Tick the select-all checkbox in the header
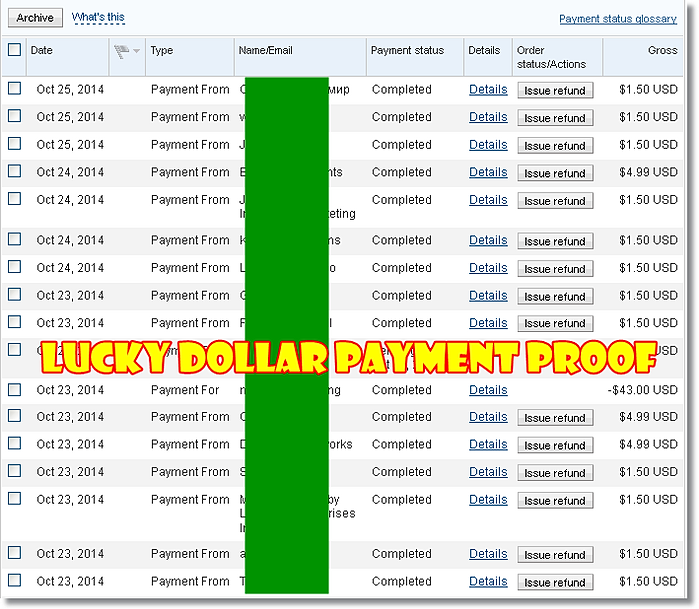Viewport: 699px width, 609px height. pyautogui.click(x=14, y=49)
